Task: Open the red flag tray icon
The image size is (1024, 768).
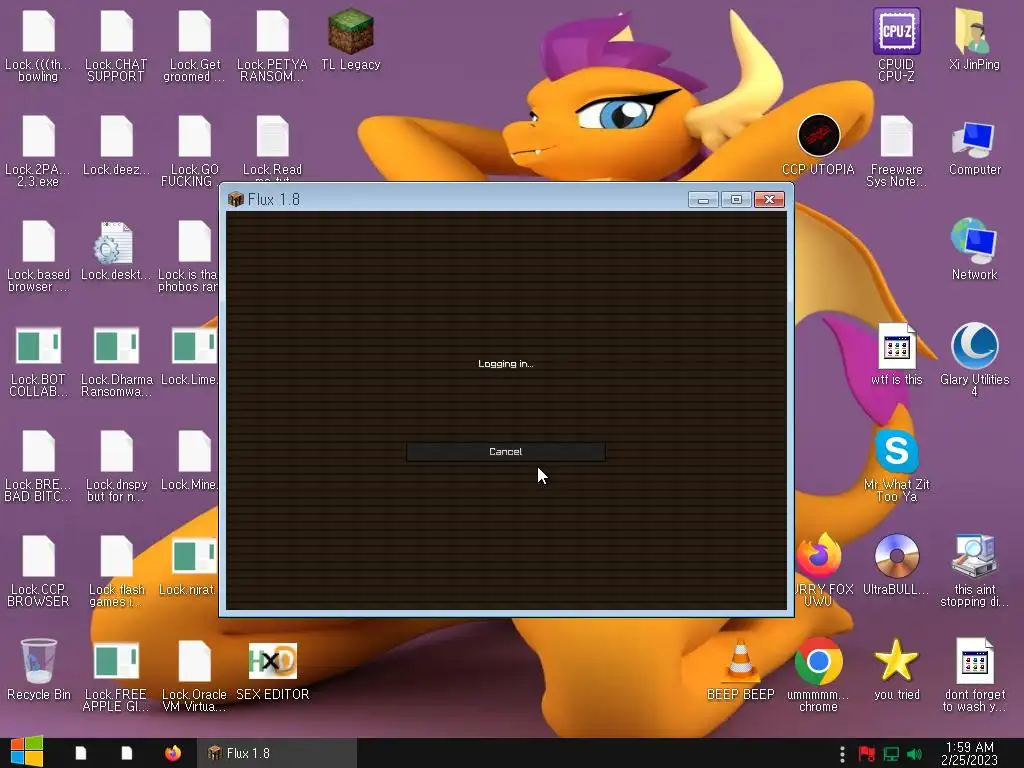Action: [867, 754]
